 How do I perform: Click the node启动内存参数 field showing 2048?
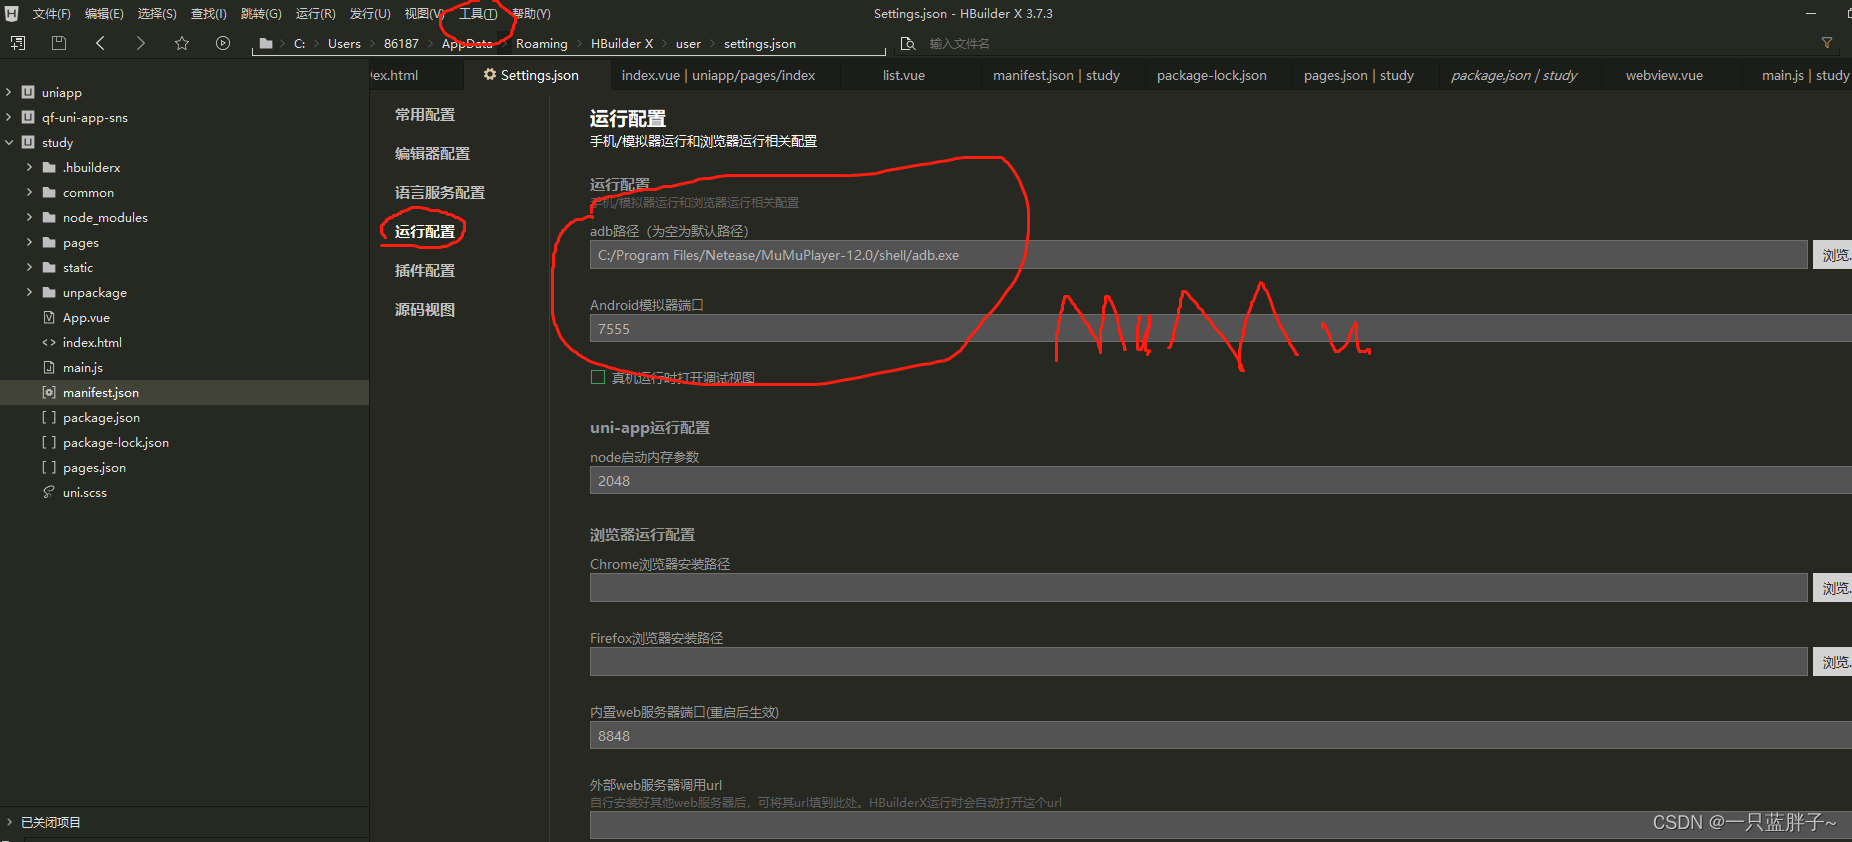1221,481
